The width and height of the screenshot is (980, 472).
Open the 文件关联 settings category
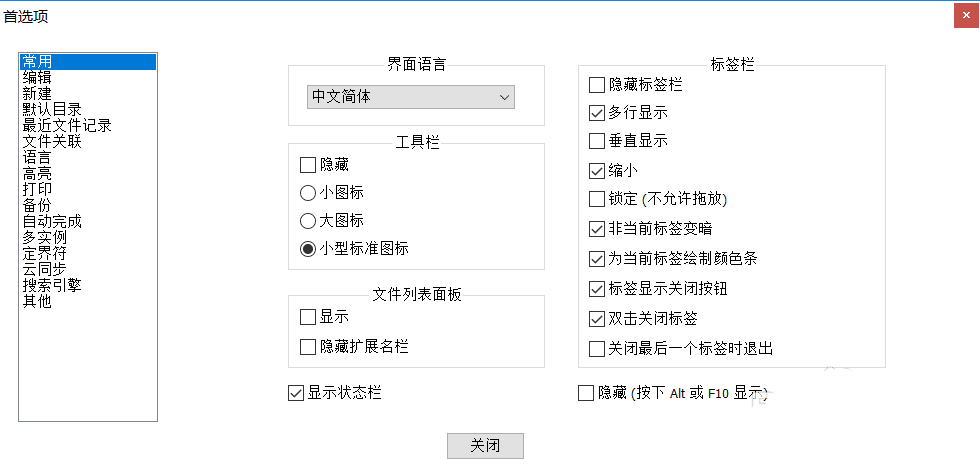tap(52, 142)
